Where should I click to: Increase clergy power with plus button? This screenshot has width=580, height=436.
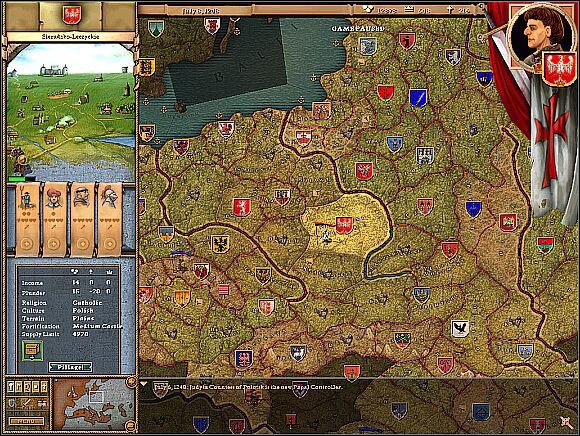[x=82, y=244]
